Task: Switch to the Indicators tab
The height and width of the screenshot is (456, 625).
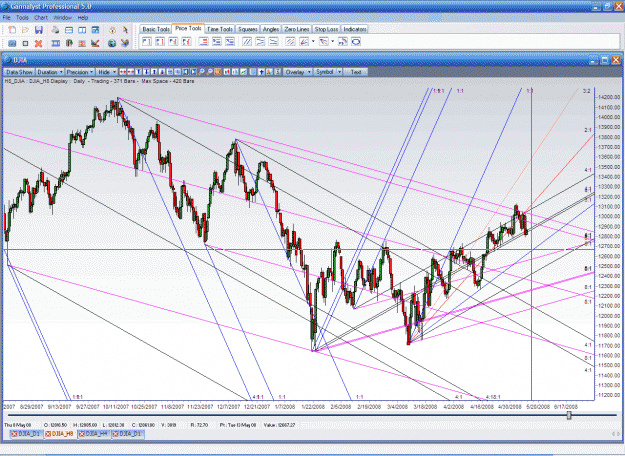Action: click(x=355, y=29)
